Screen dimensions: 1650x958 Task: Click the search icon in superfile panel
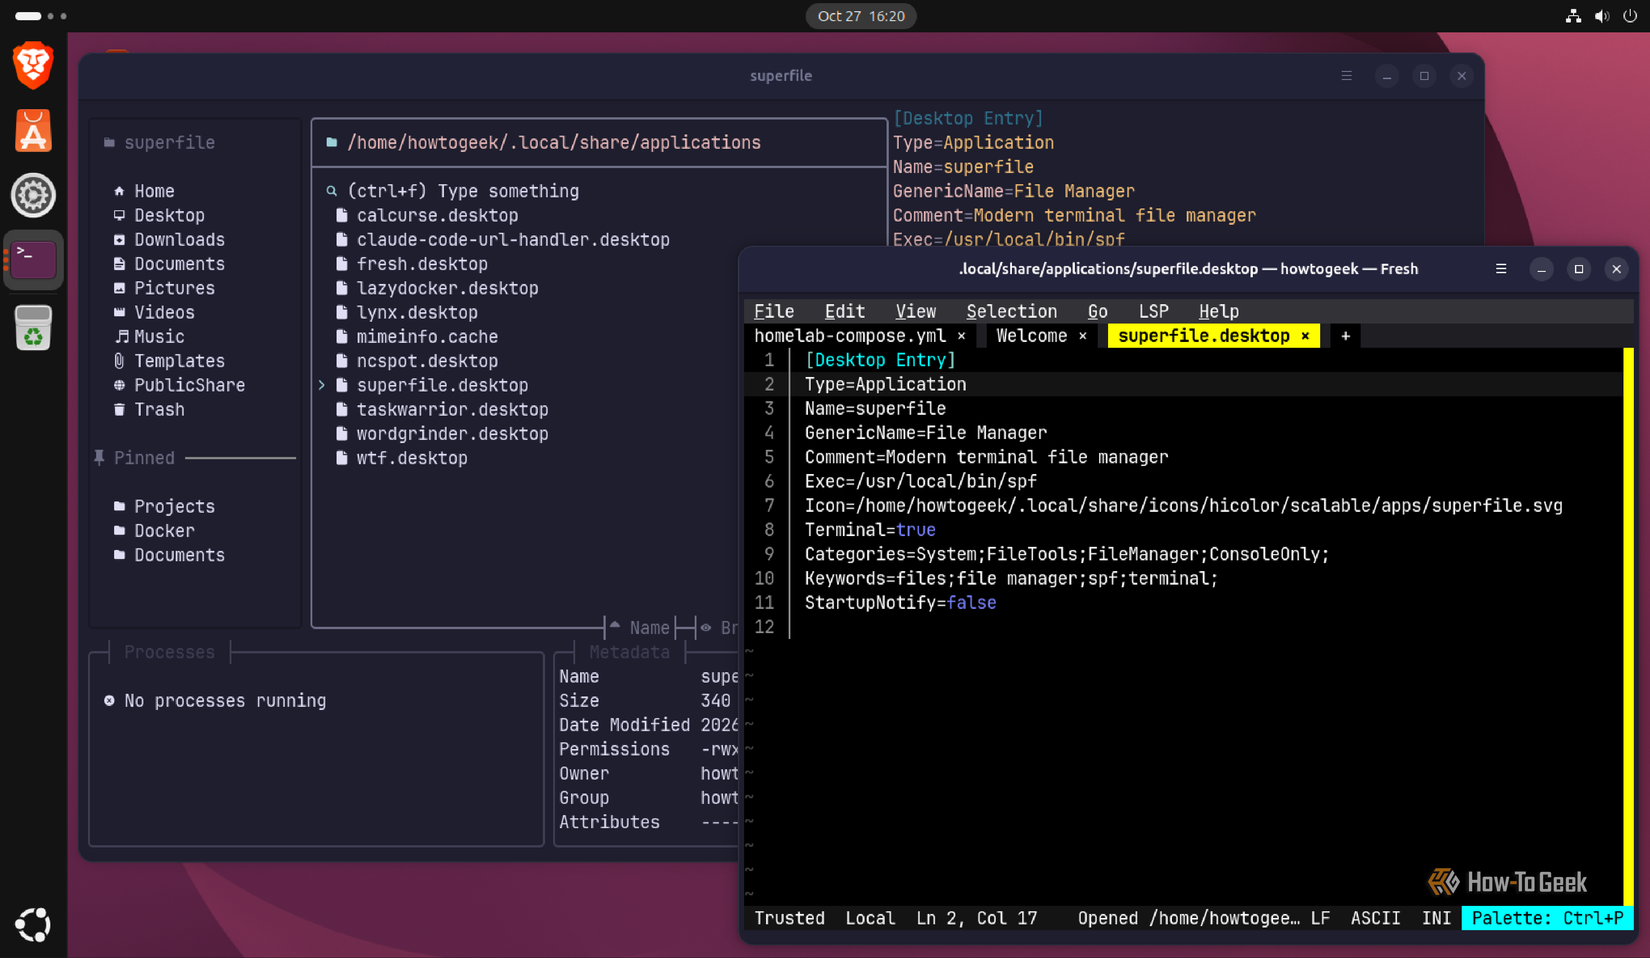pyautogui.click(x=331, y=191)
